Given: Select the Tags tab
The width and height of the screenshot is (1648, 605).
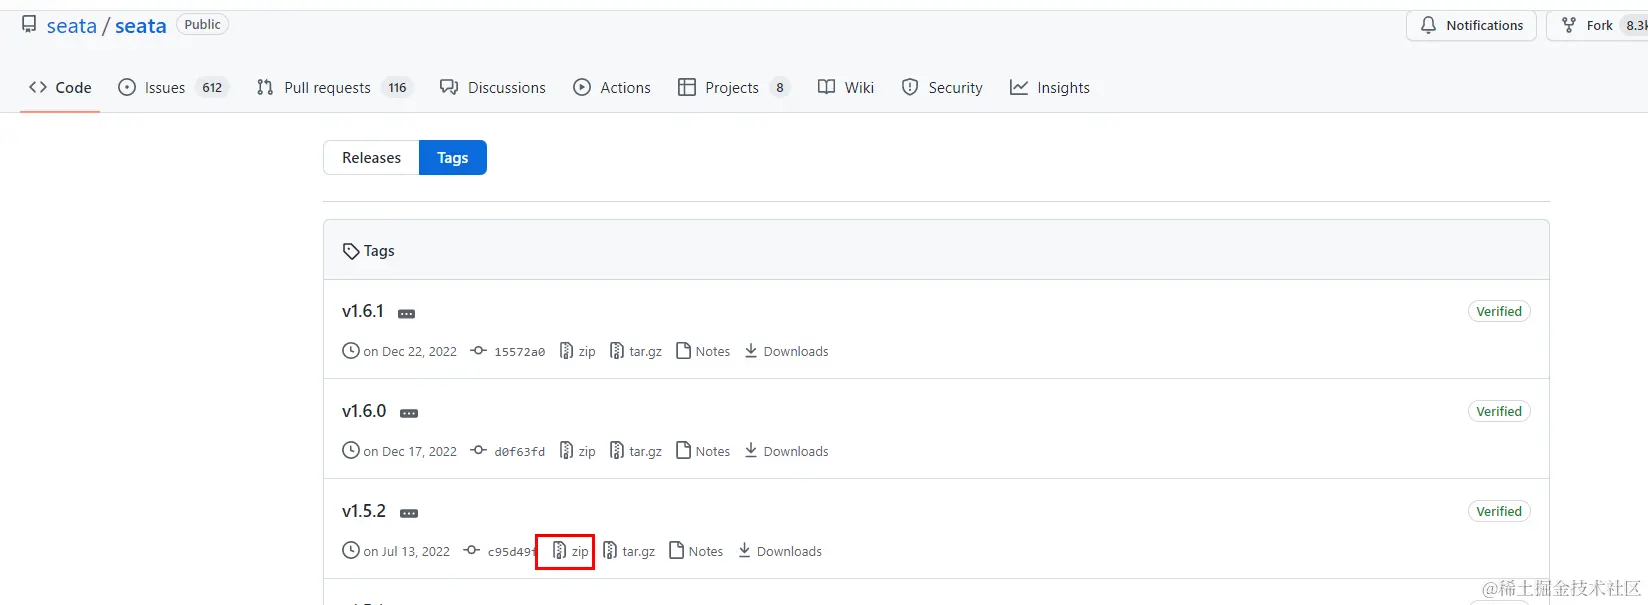Looking at the screenshot, I should (x=453, y=158).
